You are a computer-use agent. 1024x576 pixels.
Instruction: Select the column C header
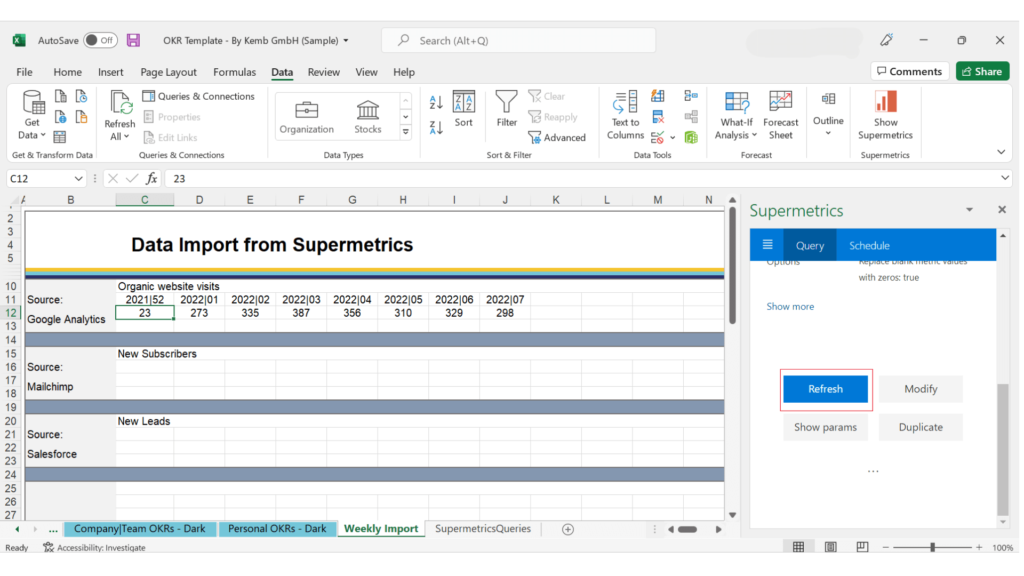[144, 200]
